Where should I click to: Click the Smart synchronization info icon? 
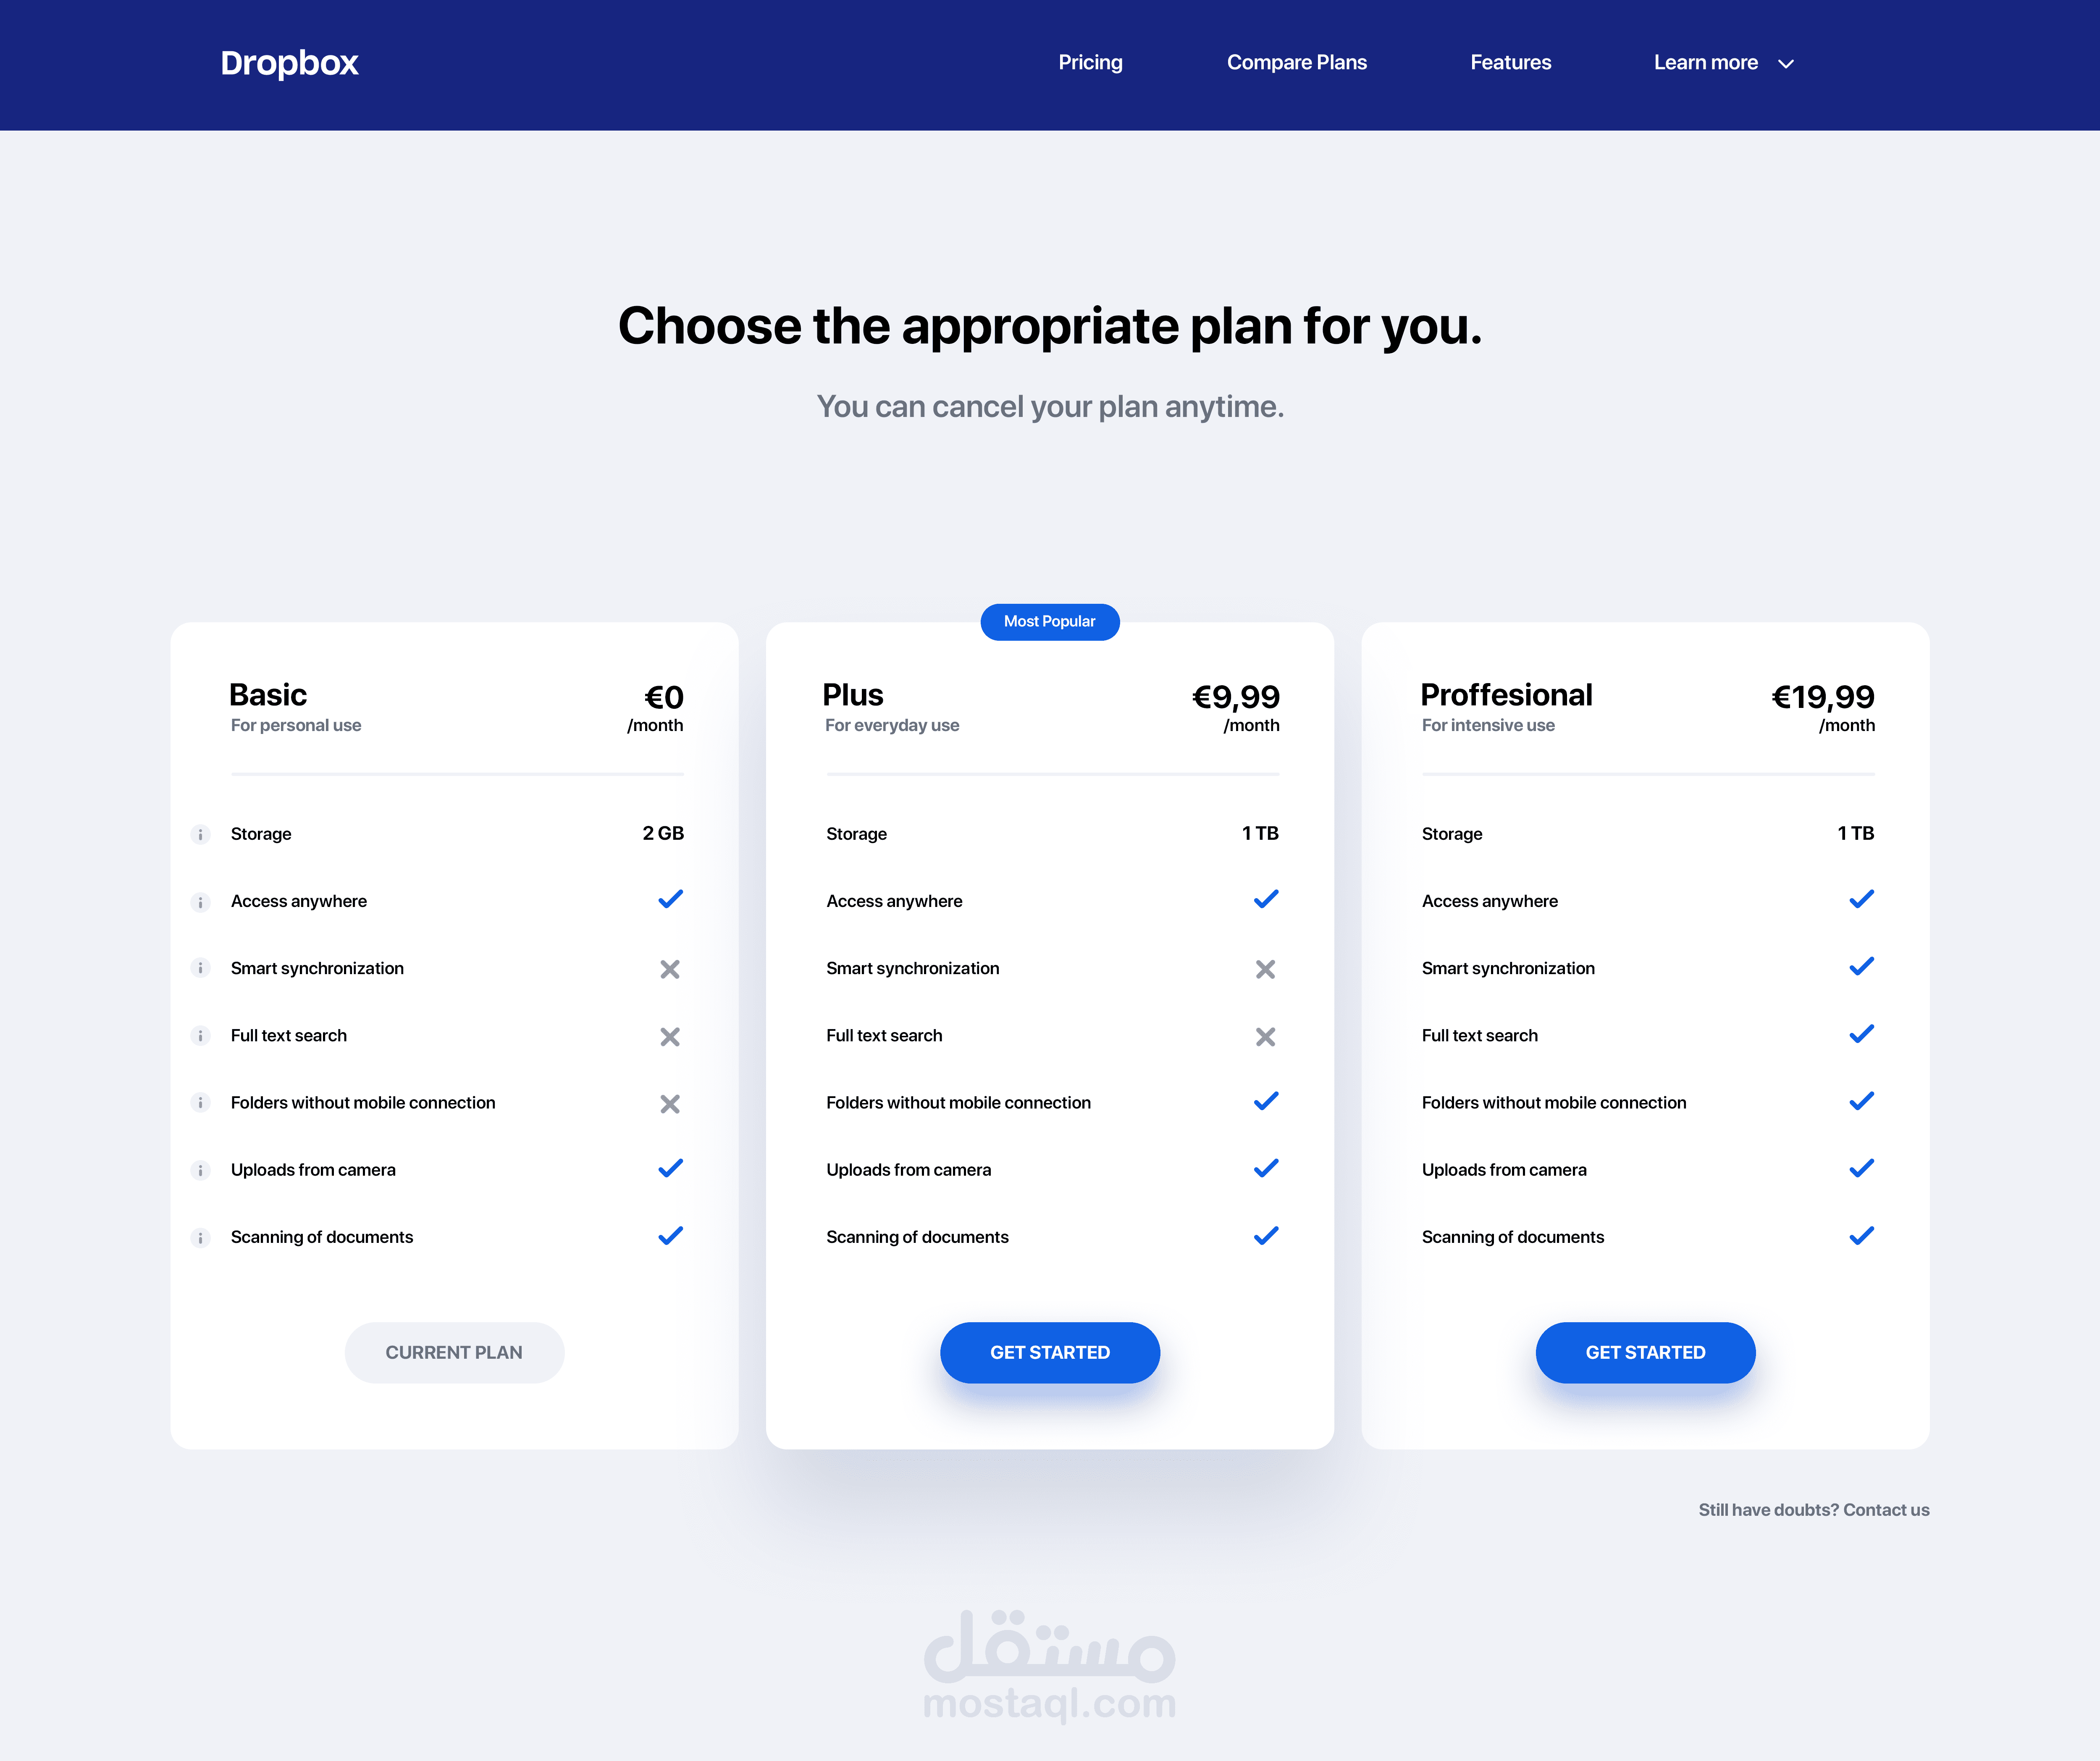(197, 968)
